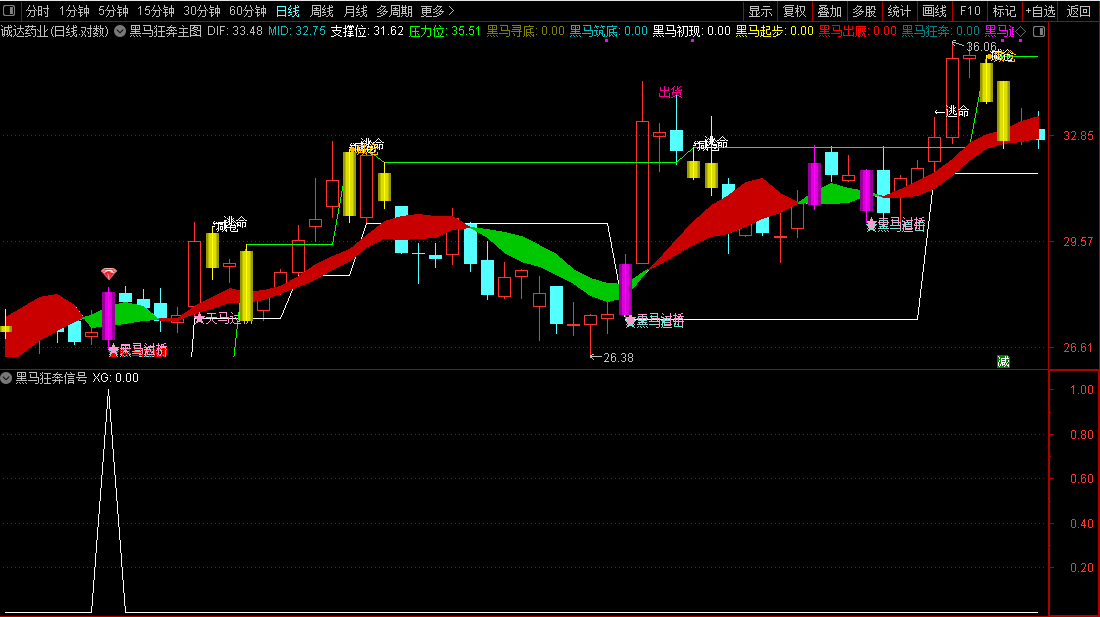Click the DIF: 33.48 value
Screen dimensions: 1100x617
click(x=235, y=32)
